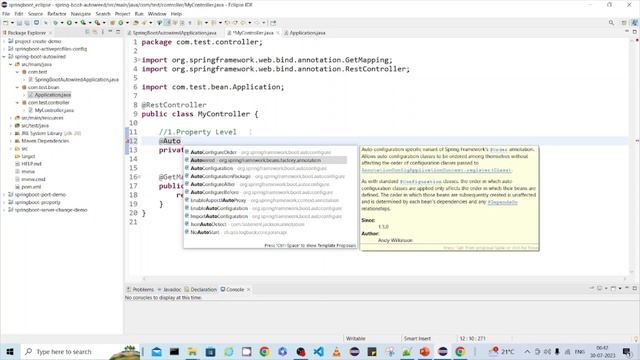Click the Java perspective icon at top right
The width and height of the screenshot is (640, 360).
point(635,23)
